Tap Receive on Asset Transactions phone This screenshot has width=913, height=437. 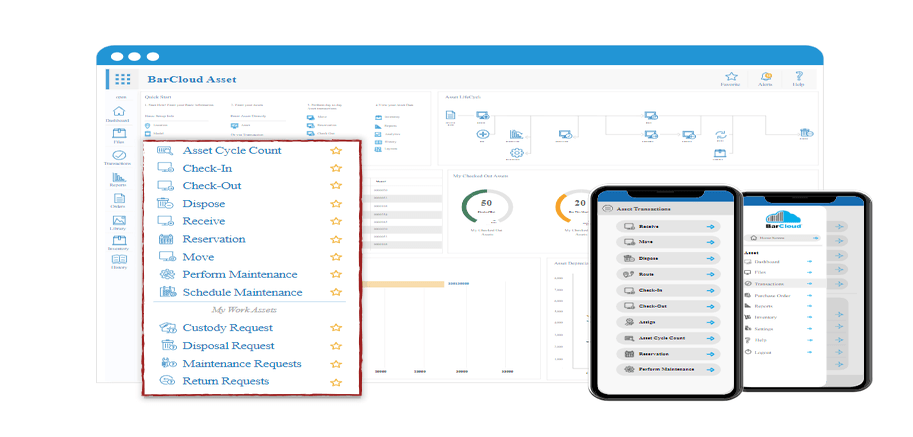coord(668,226)
